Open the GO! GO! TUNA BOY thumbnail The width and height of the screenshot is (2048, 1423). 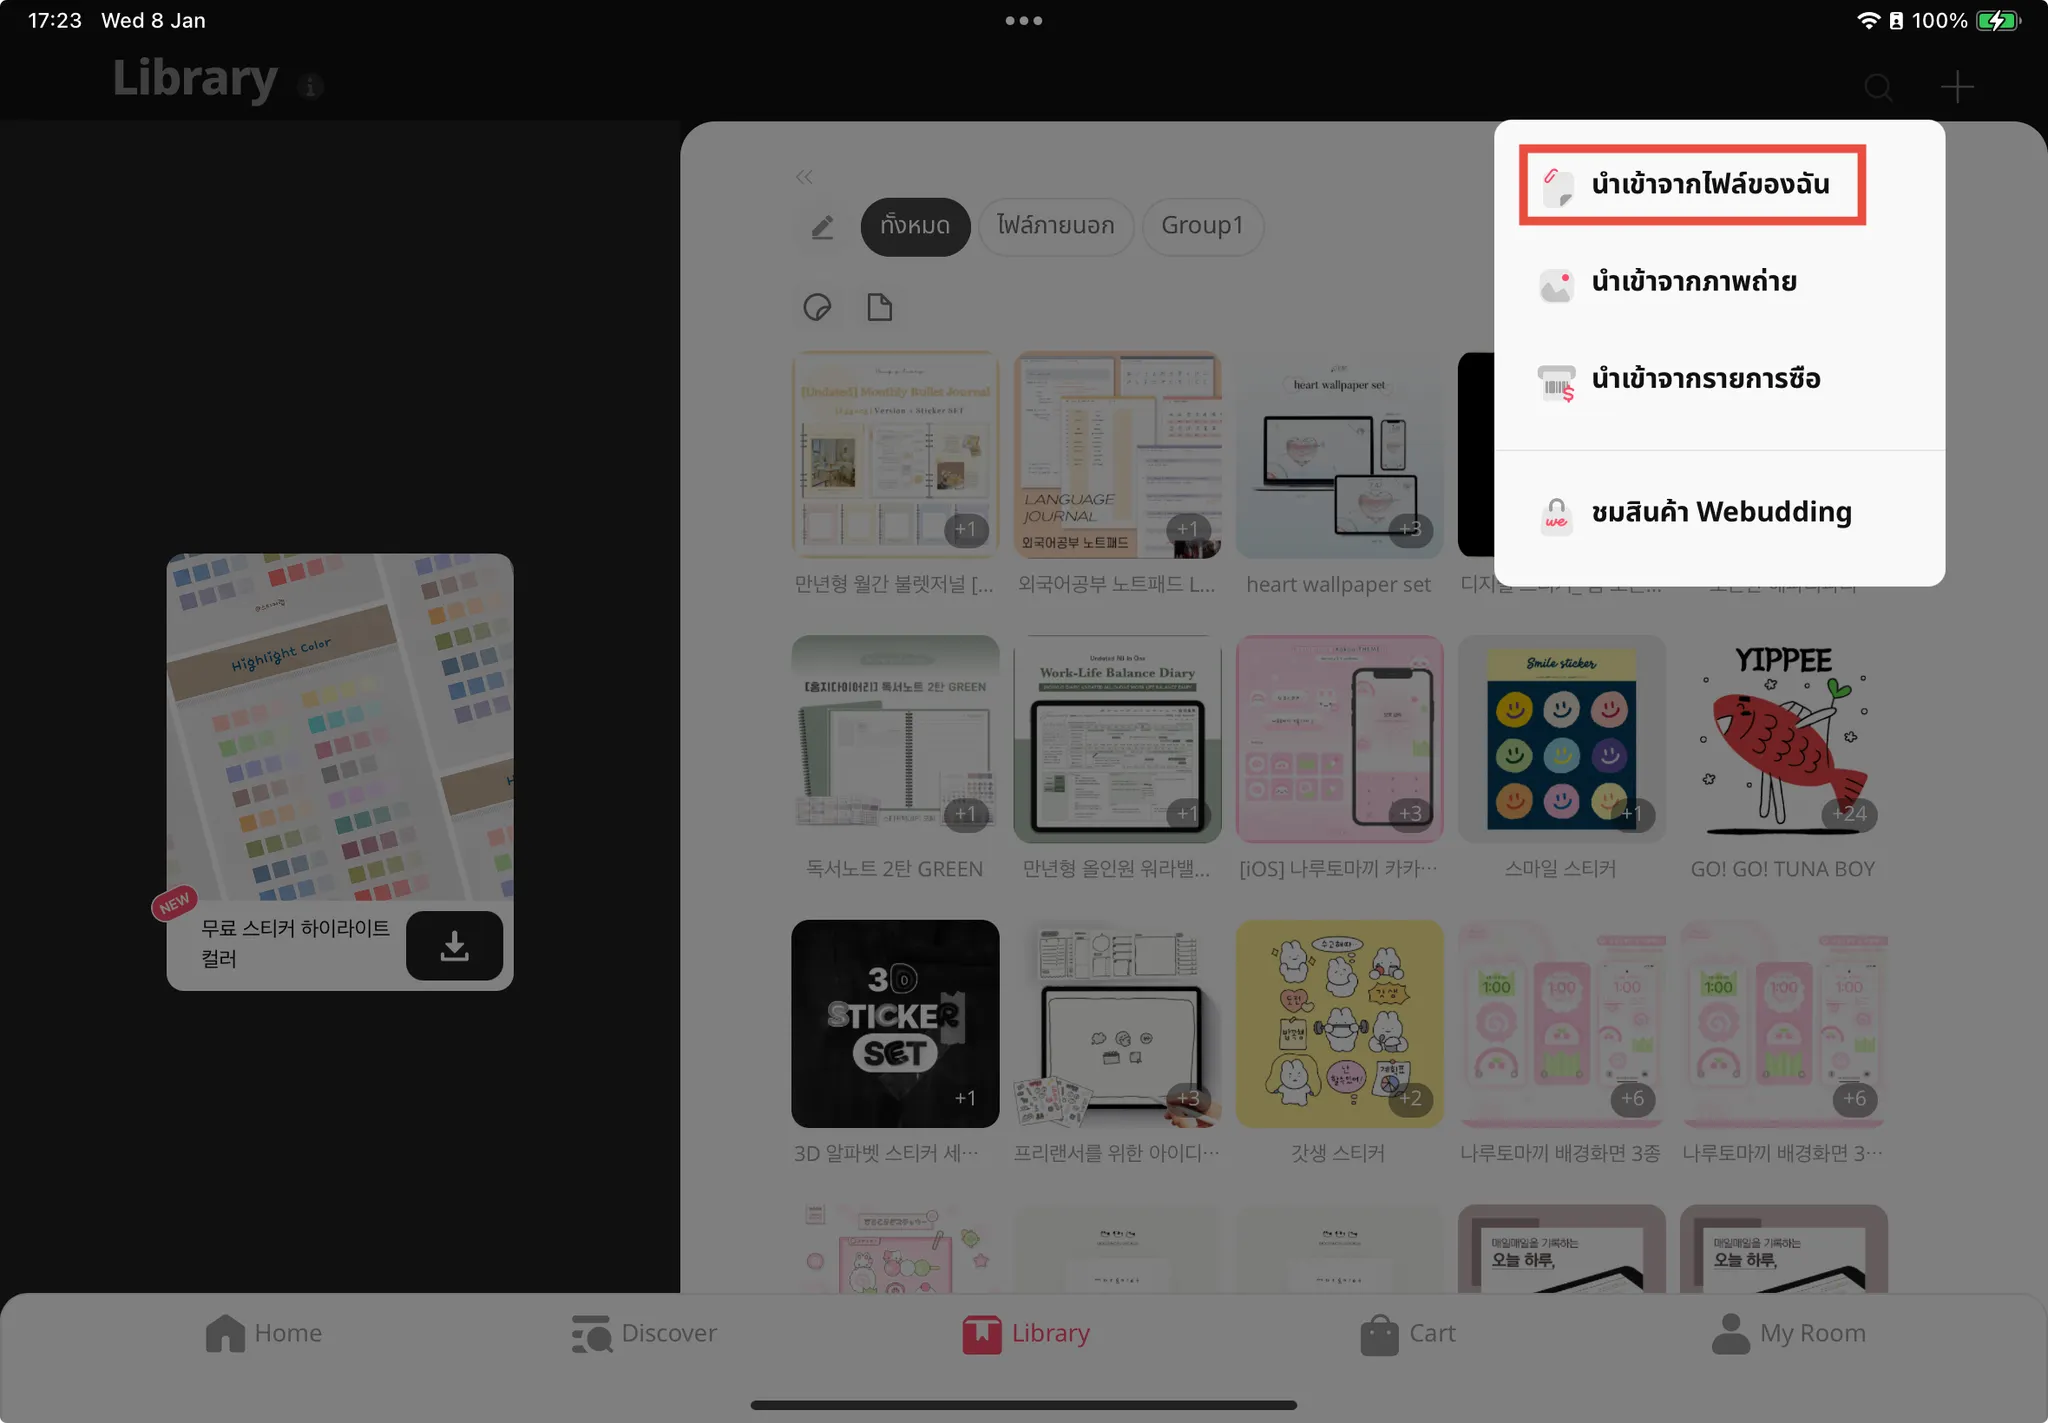click(1782, 738)
